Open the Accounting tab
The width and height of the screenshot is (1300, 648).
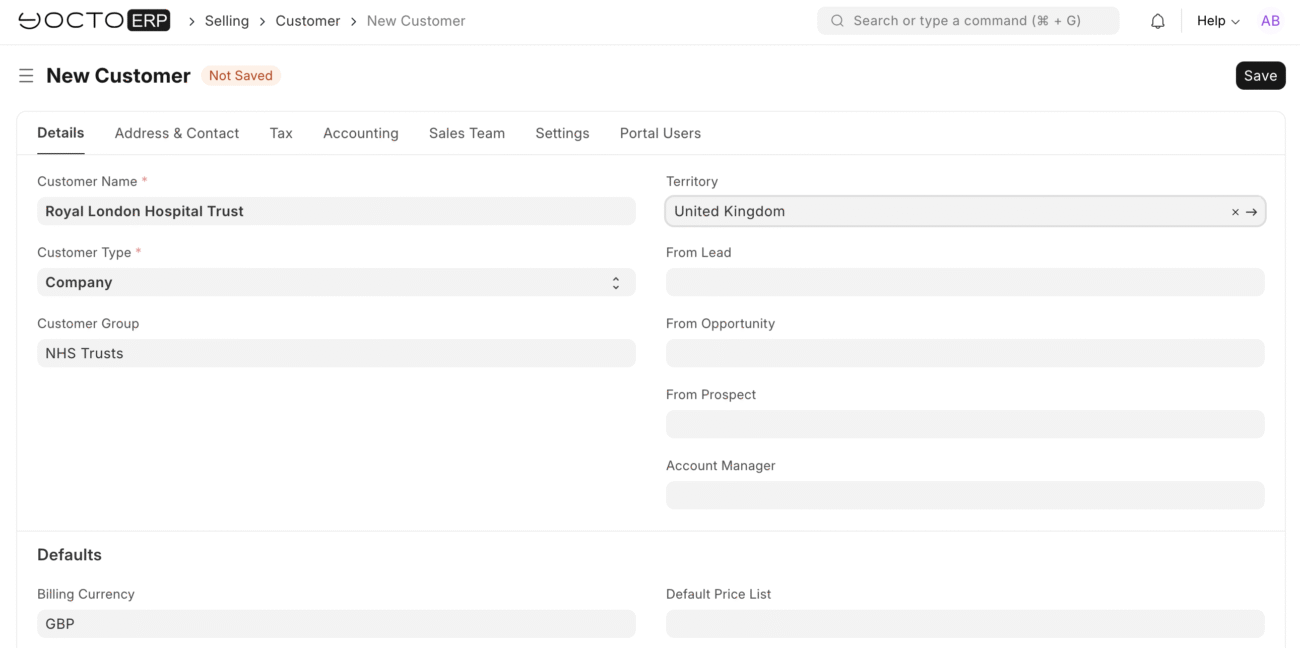pyautogui.click(x=361, y=133)
